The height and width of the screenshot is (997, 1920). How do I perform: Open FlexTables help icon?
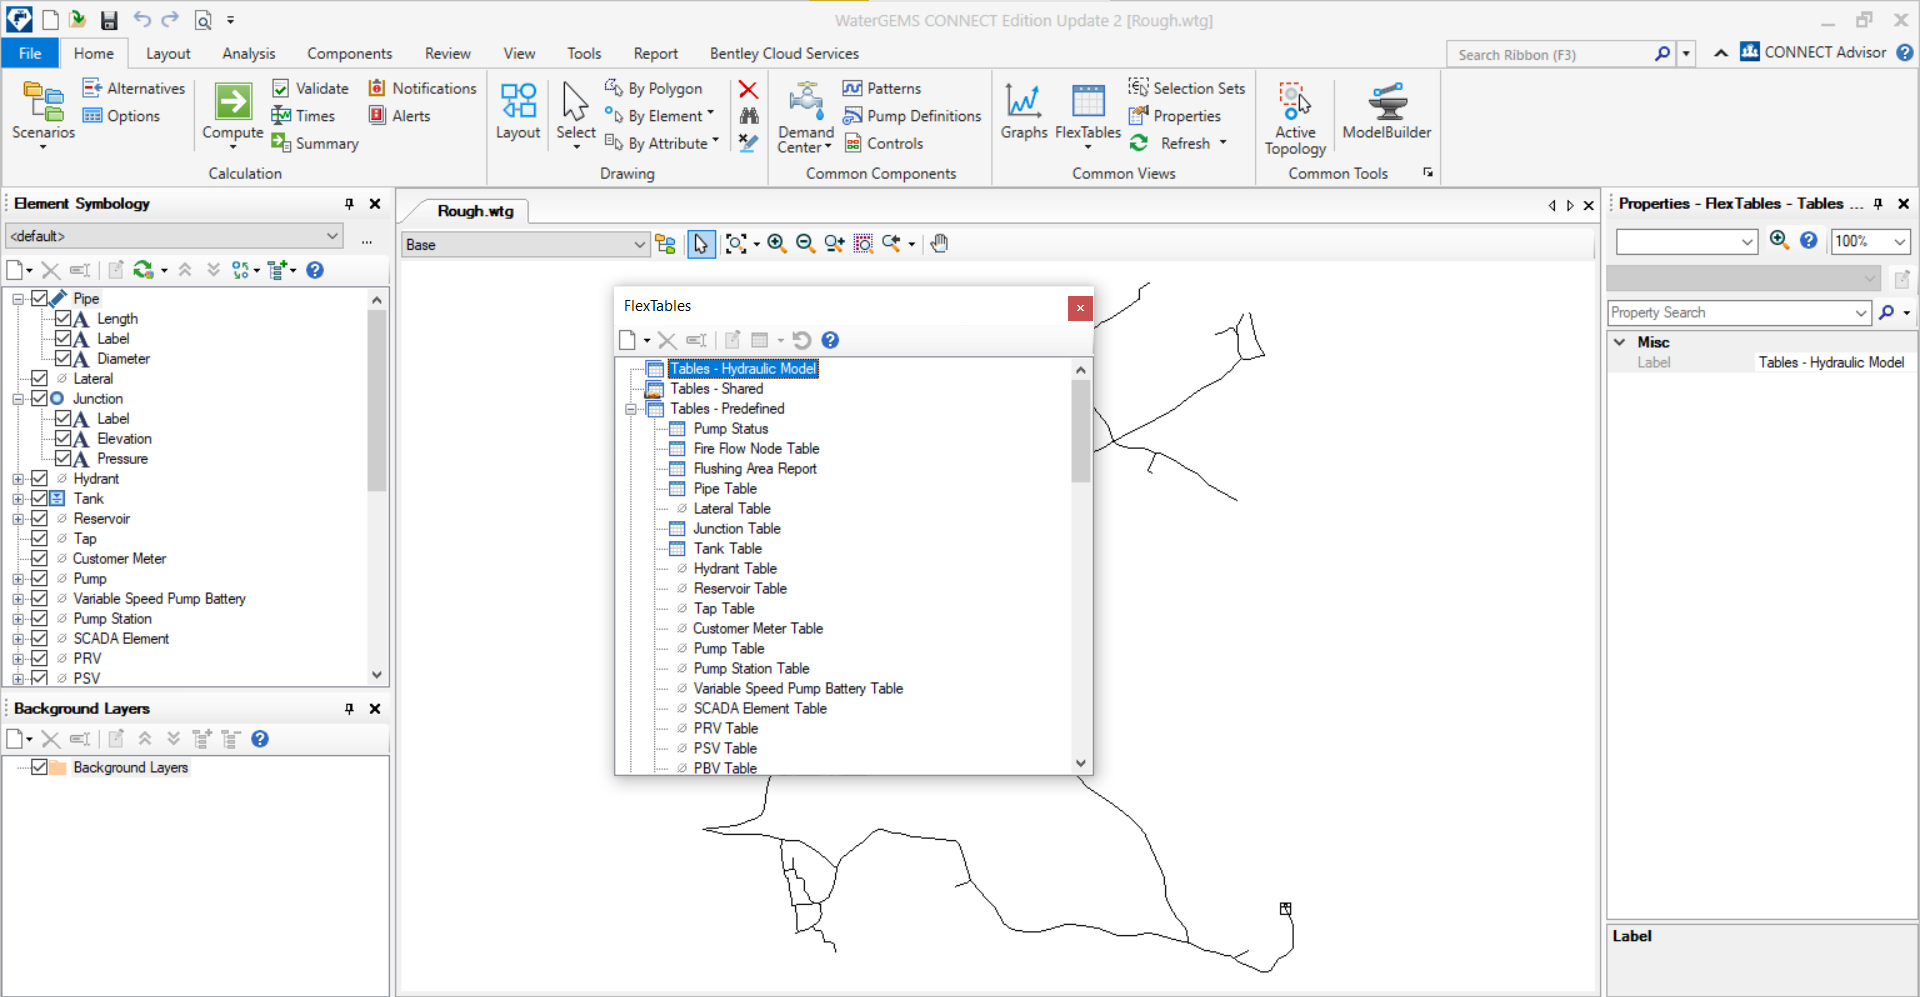click(830, 341)
